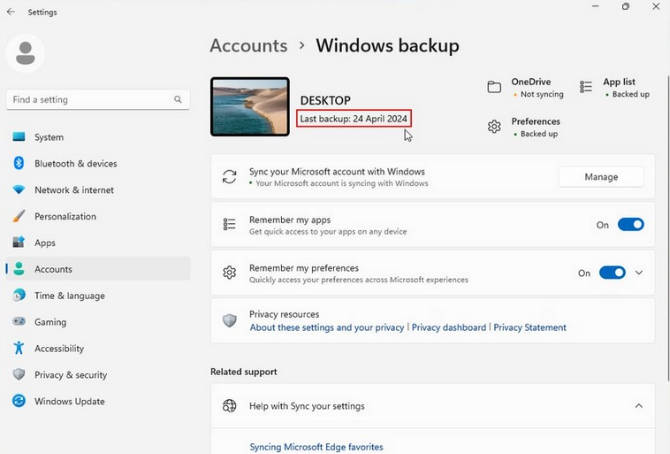Viewport: 670px width, 454px height.
Task: Open Syncing Microsoft Edge favorites link
Action: point(316,447)
